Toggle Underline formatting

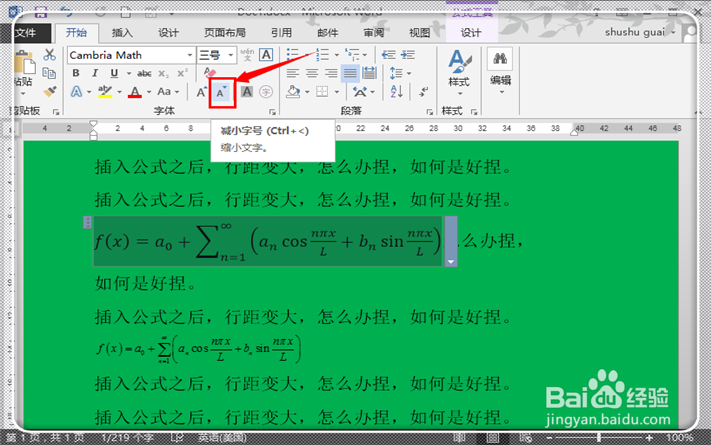pyautogui.click(x=114, y=73)
